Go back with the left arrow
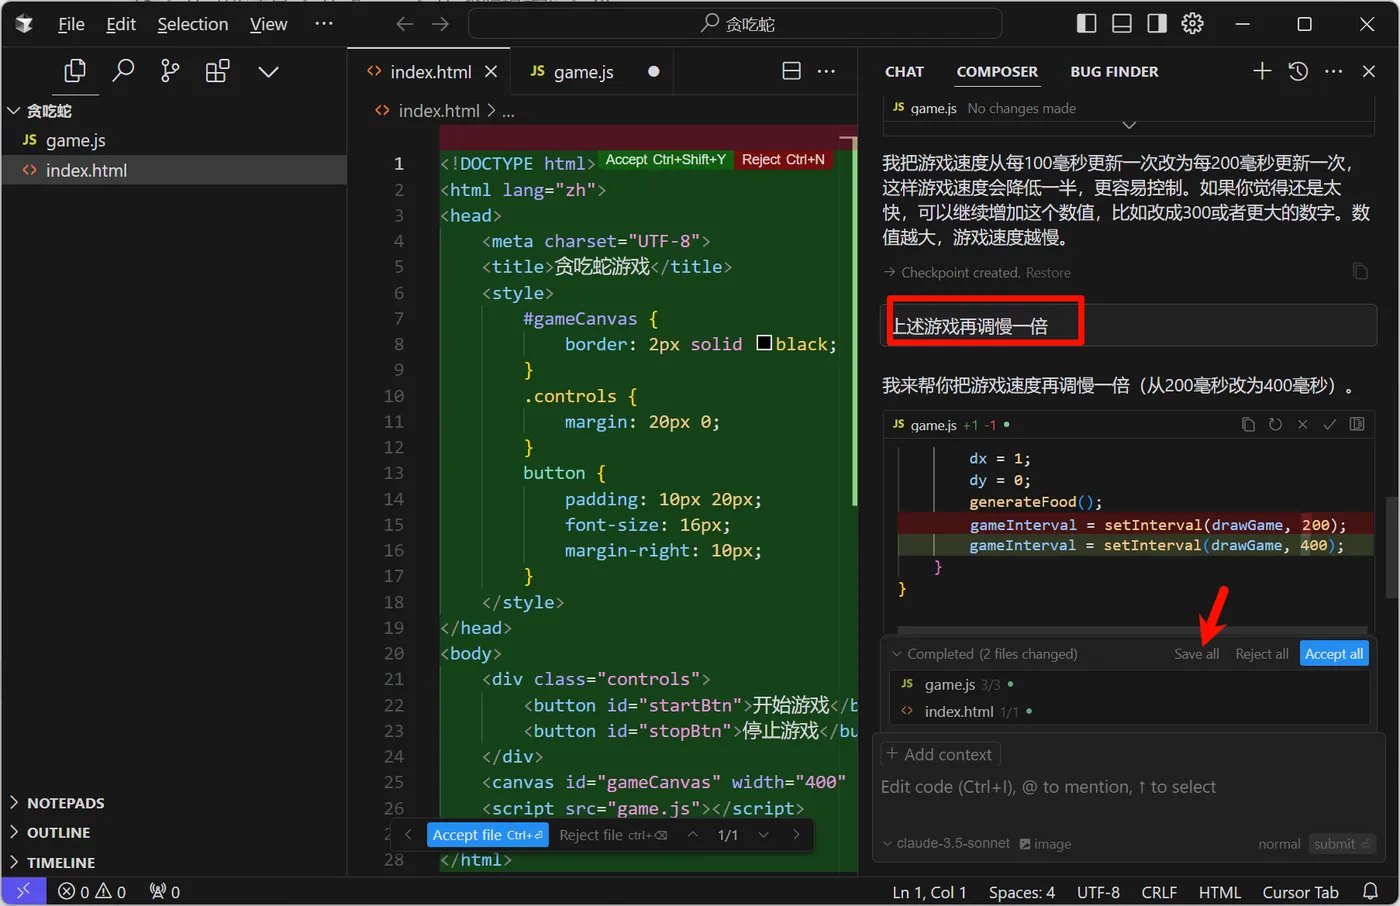 pyautogui.click(x=404, y=24)
